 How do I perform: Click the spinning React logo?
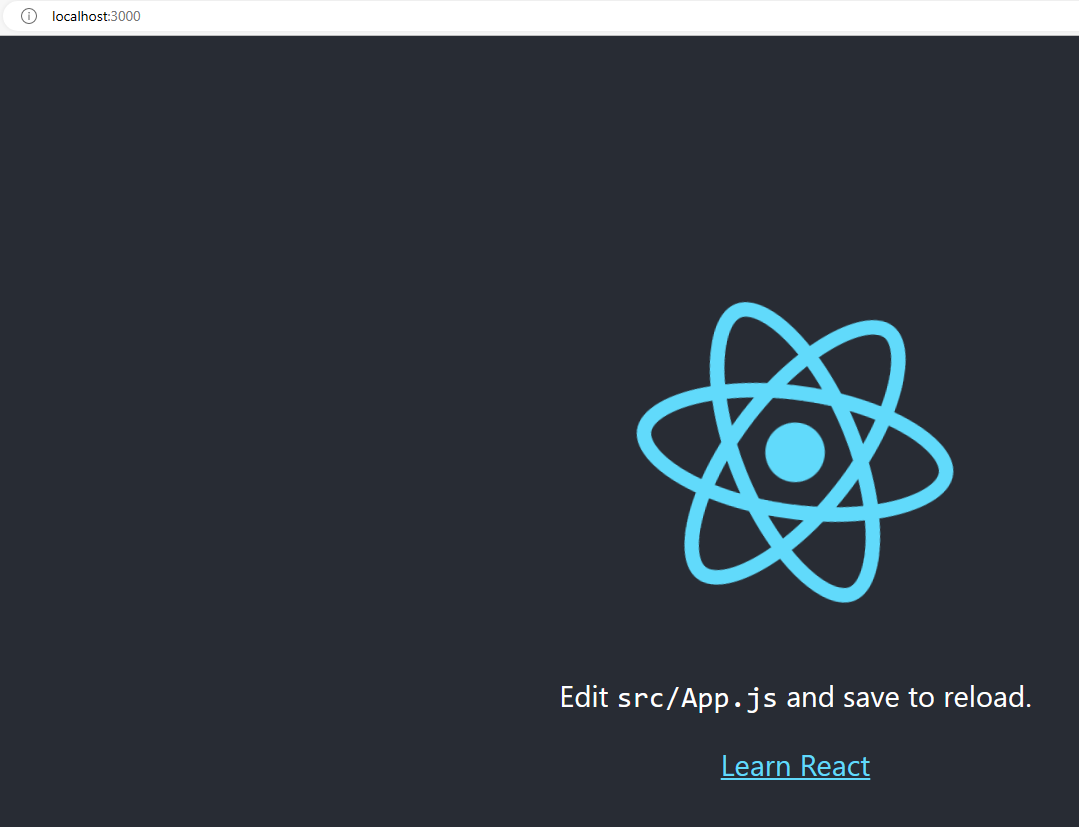pos(795,452)
